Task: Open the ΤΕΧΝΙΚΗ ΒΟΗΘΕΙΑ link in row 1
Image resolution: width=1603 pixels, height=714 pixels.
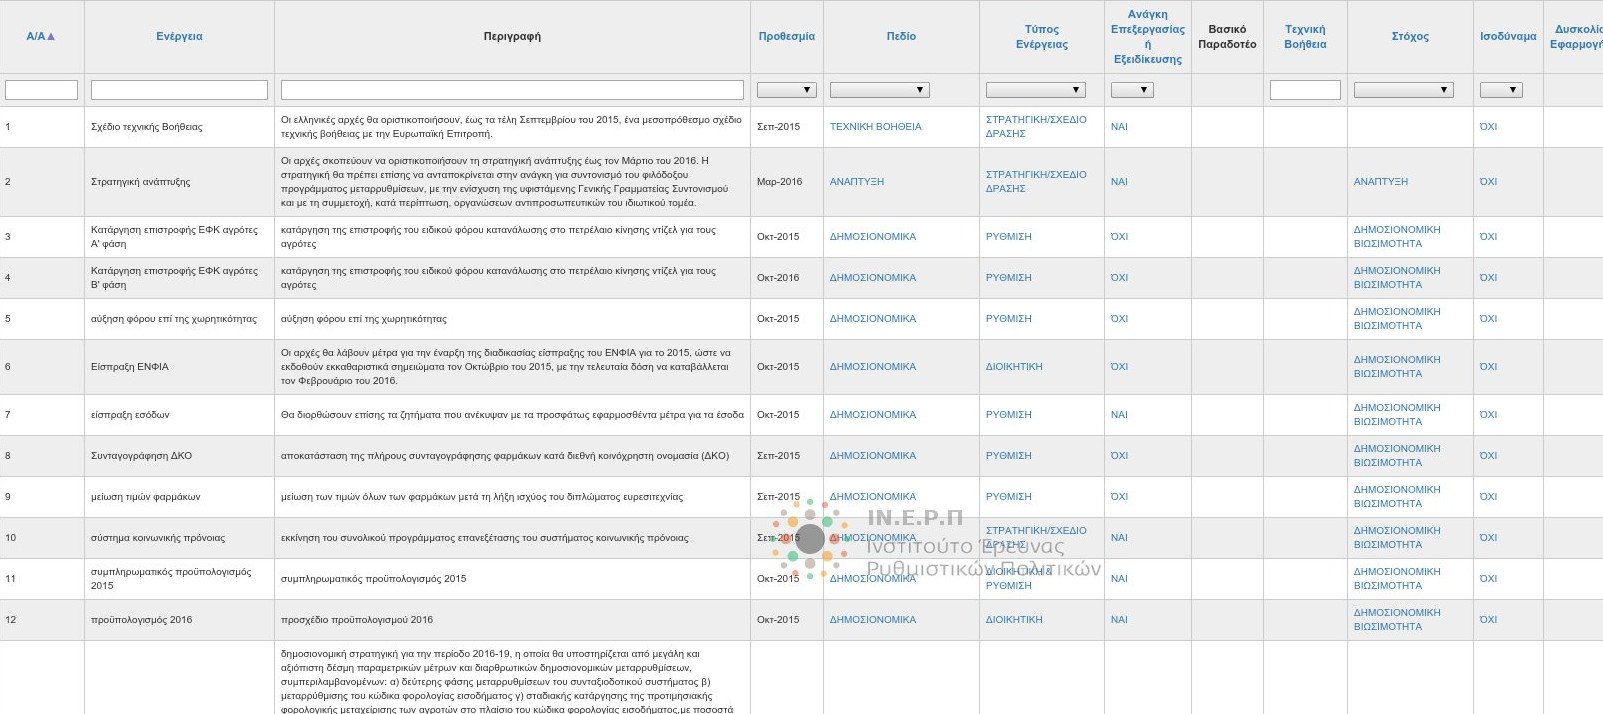Action: (x=876, y=127)
